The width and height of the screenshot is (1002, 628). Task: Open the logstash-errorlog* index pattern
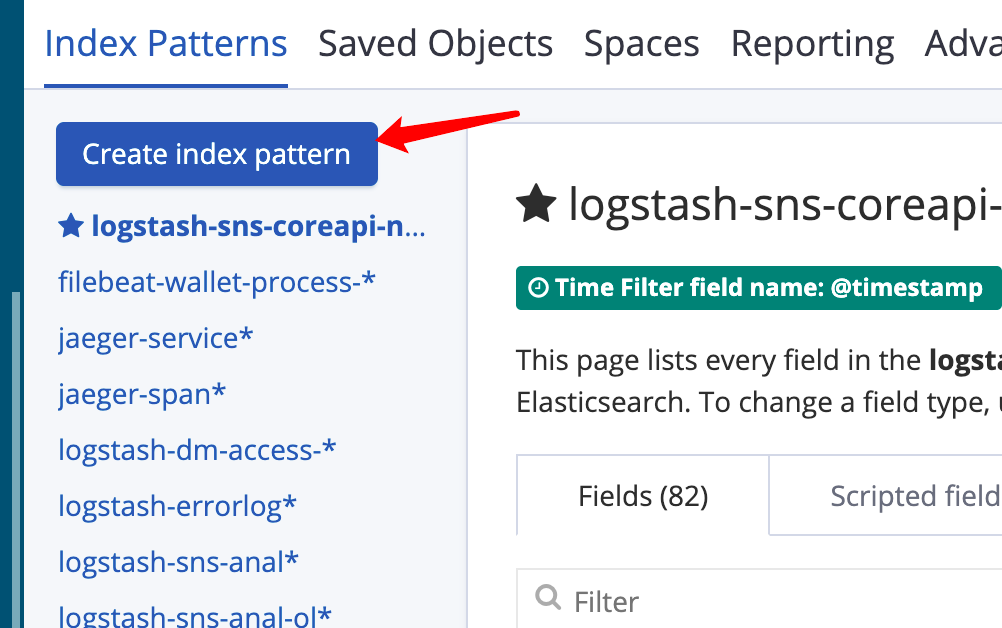click(x=177, y=506)
